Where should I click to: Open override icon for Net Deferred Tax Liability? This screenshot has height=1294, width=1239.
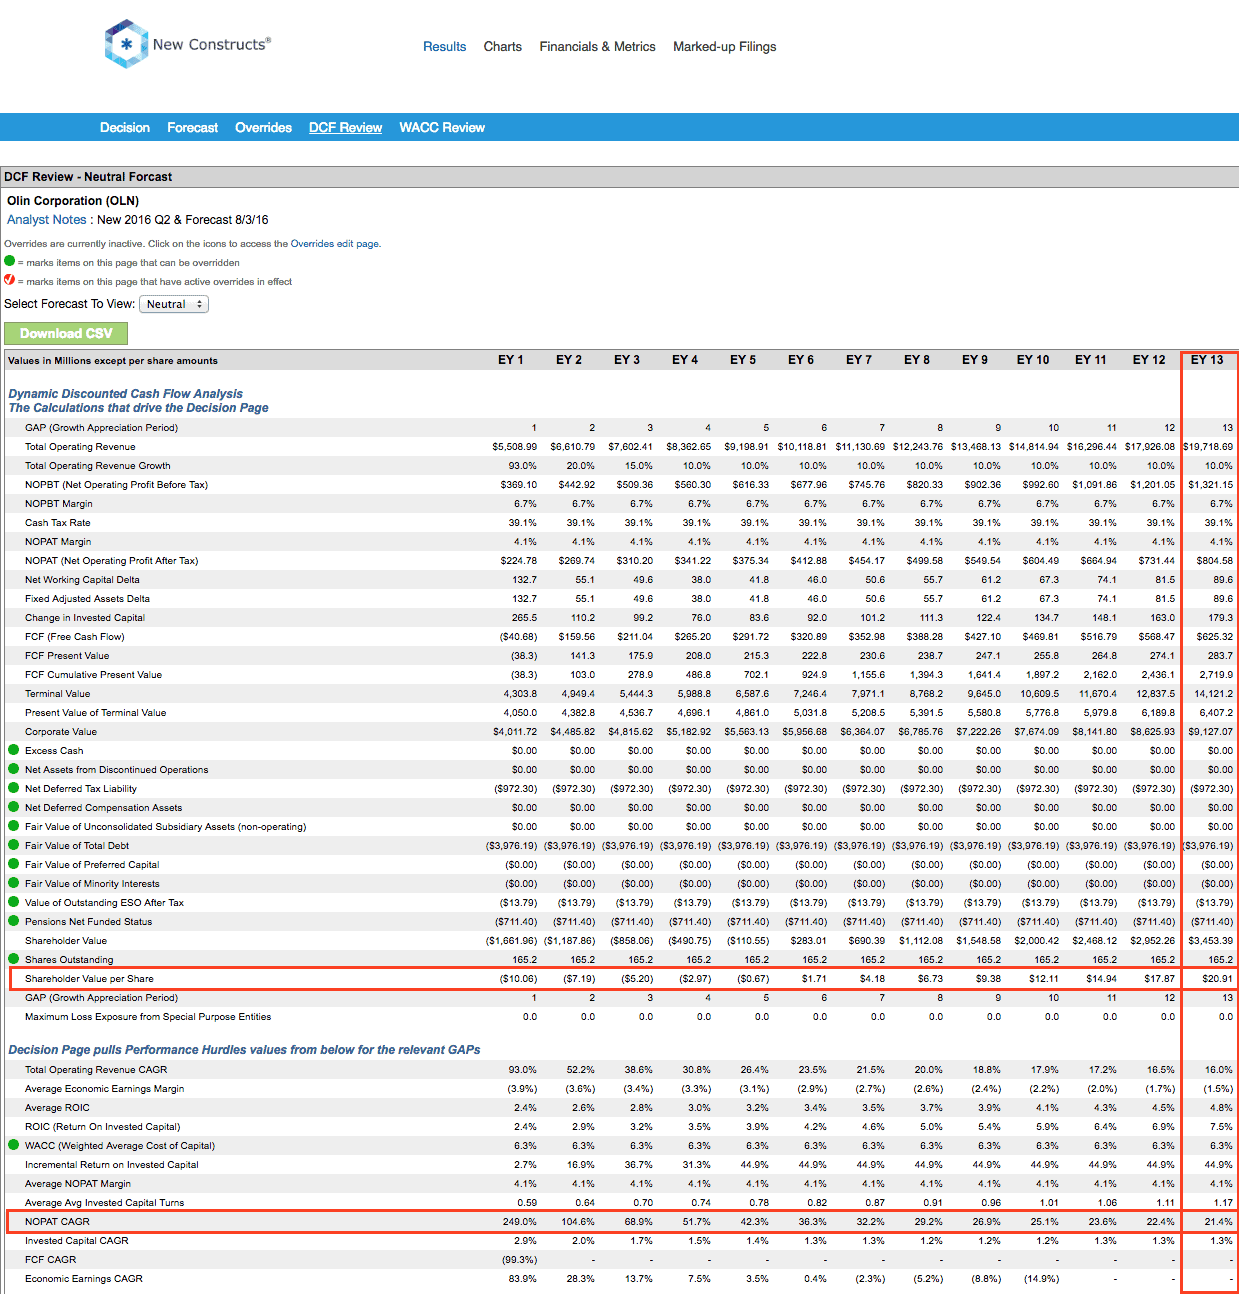14,788
